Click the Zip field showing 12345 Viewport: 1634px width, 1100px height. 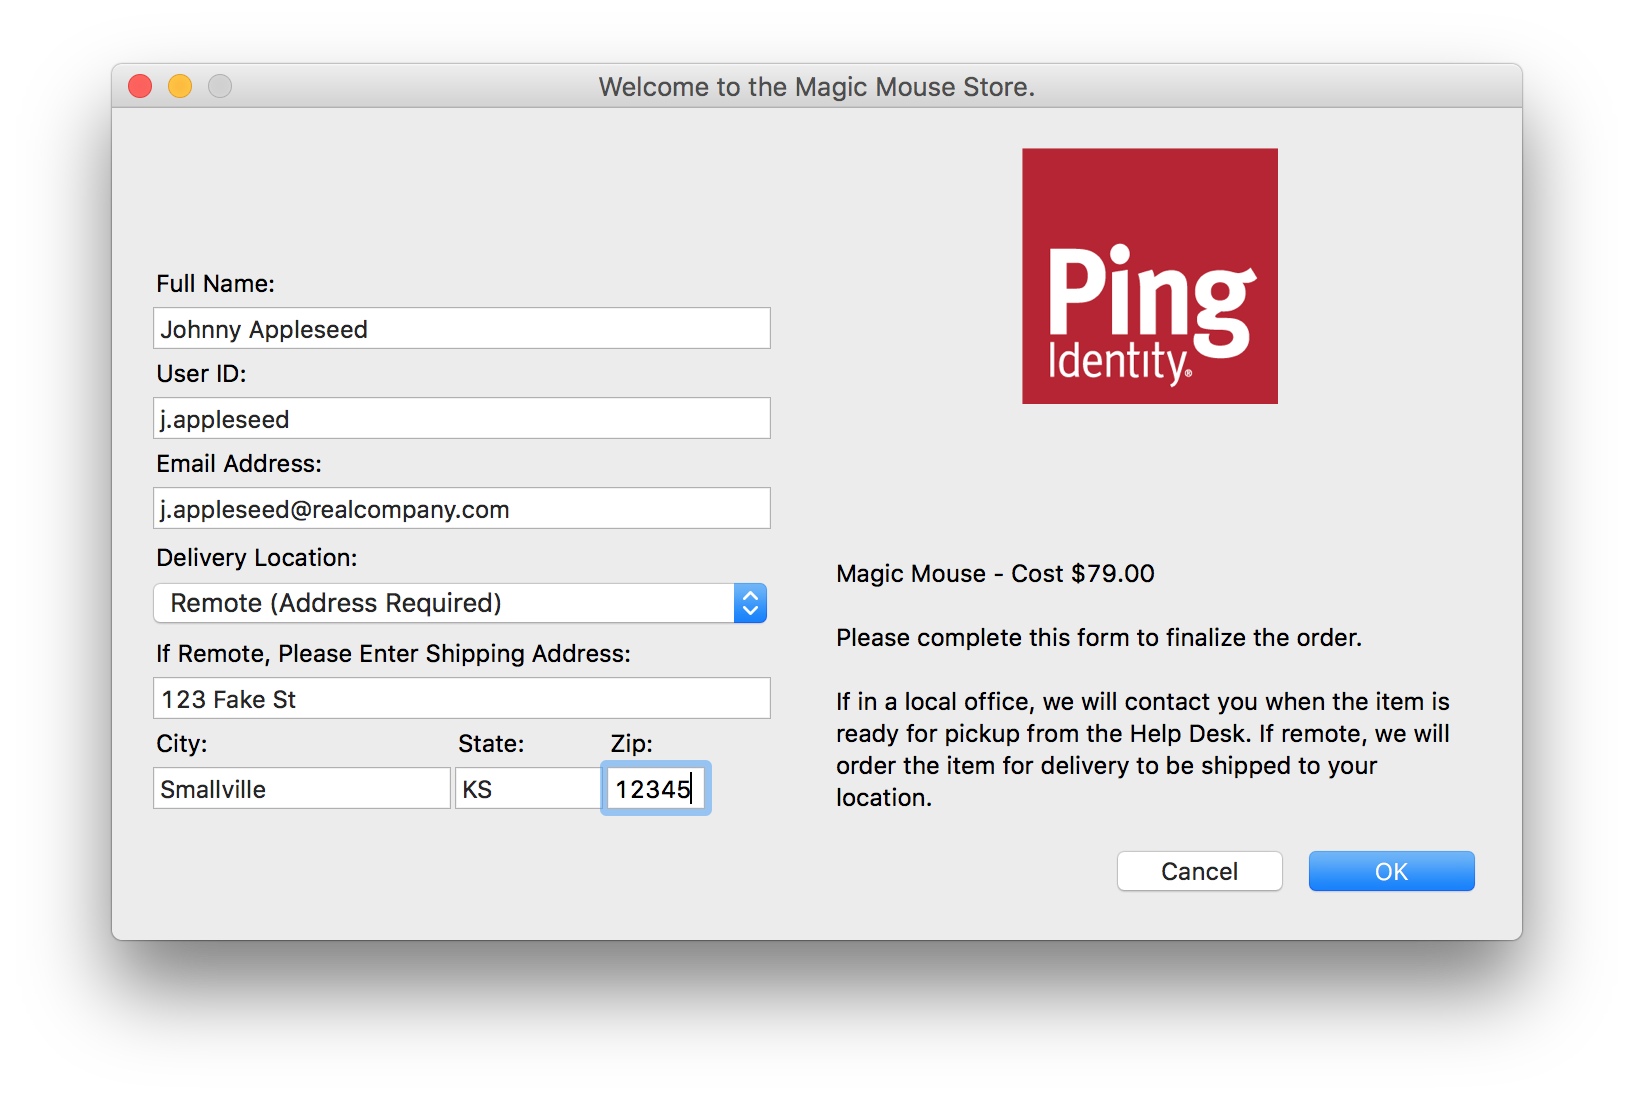click(656, 788)
